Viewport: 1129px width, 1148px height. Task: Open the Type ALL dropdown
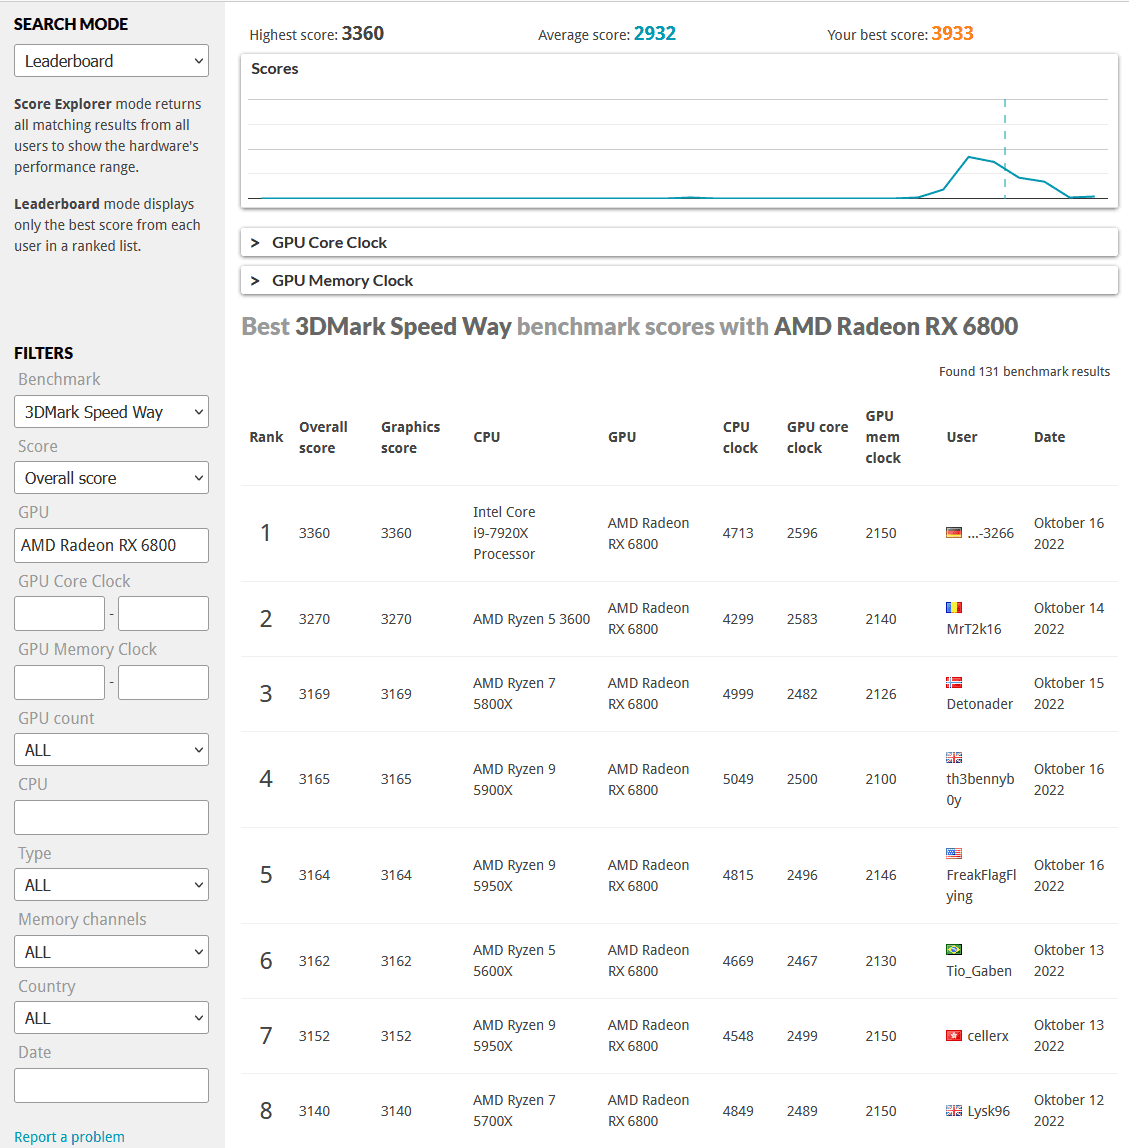pyautogui.click(x=111, y=885)
